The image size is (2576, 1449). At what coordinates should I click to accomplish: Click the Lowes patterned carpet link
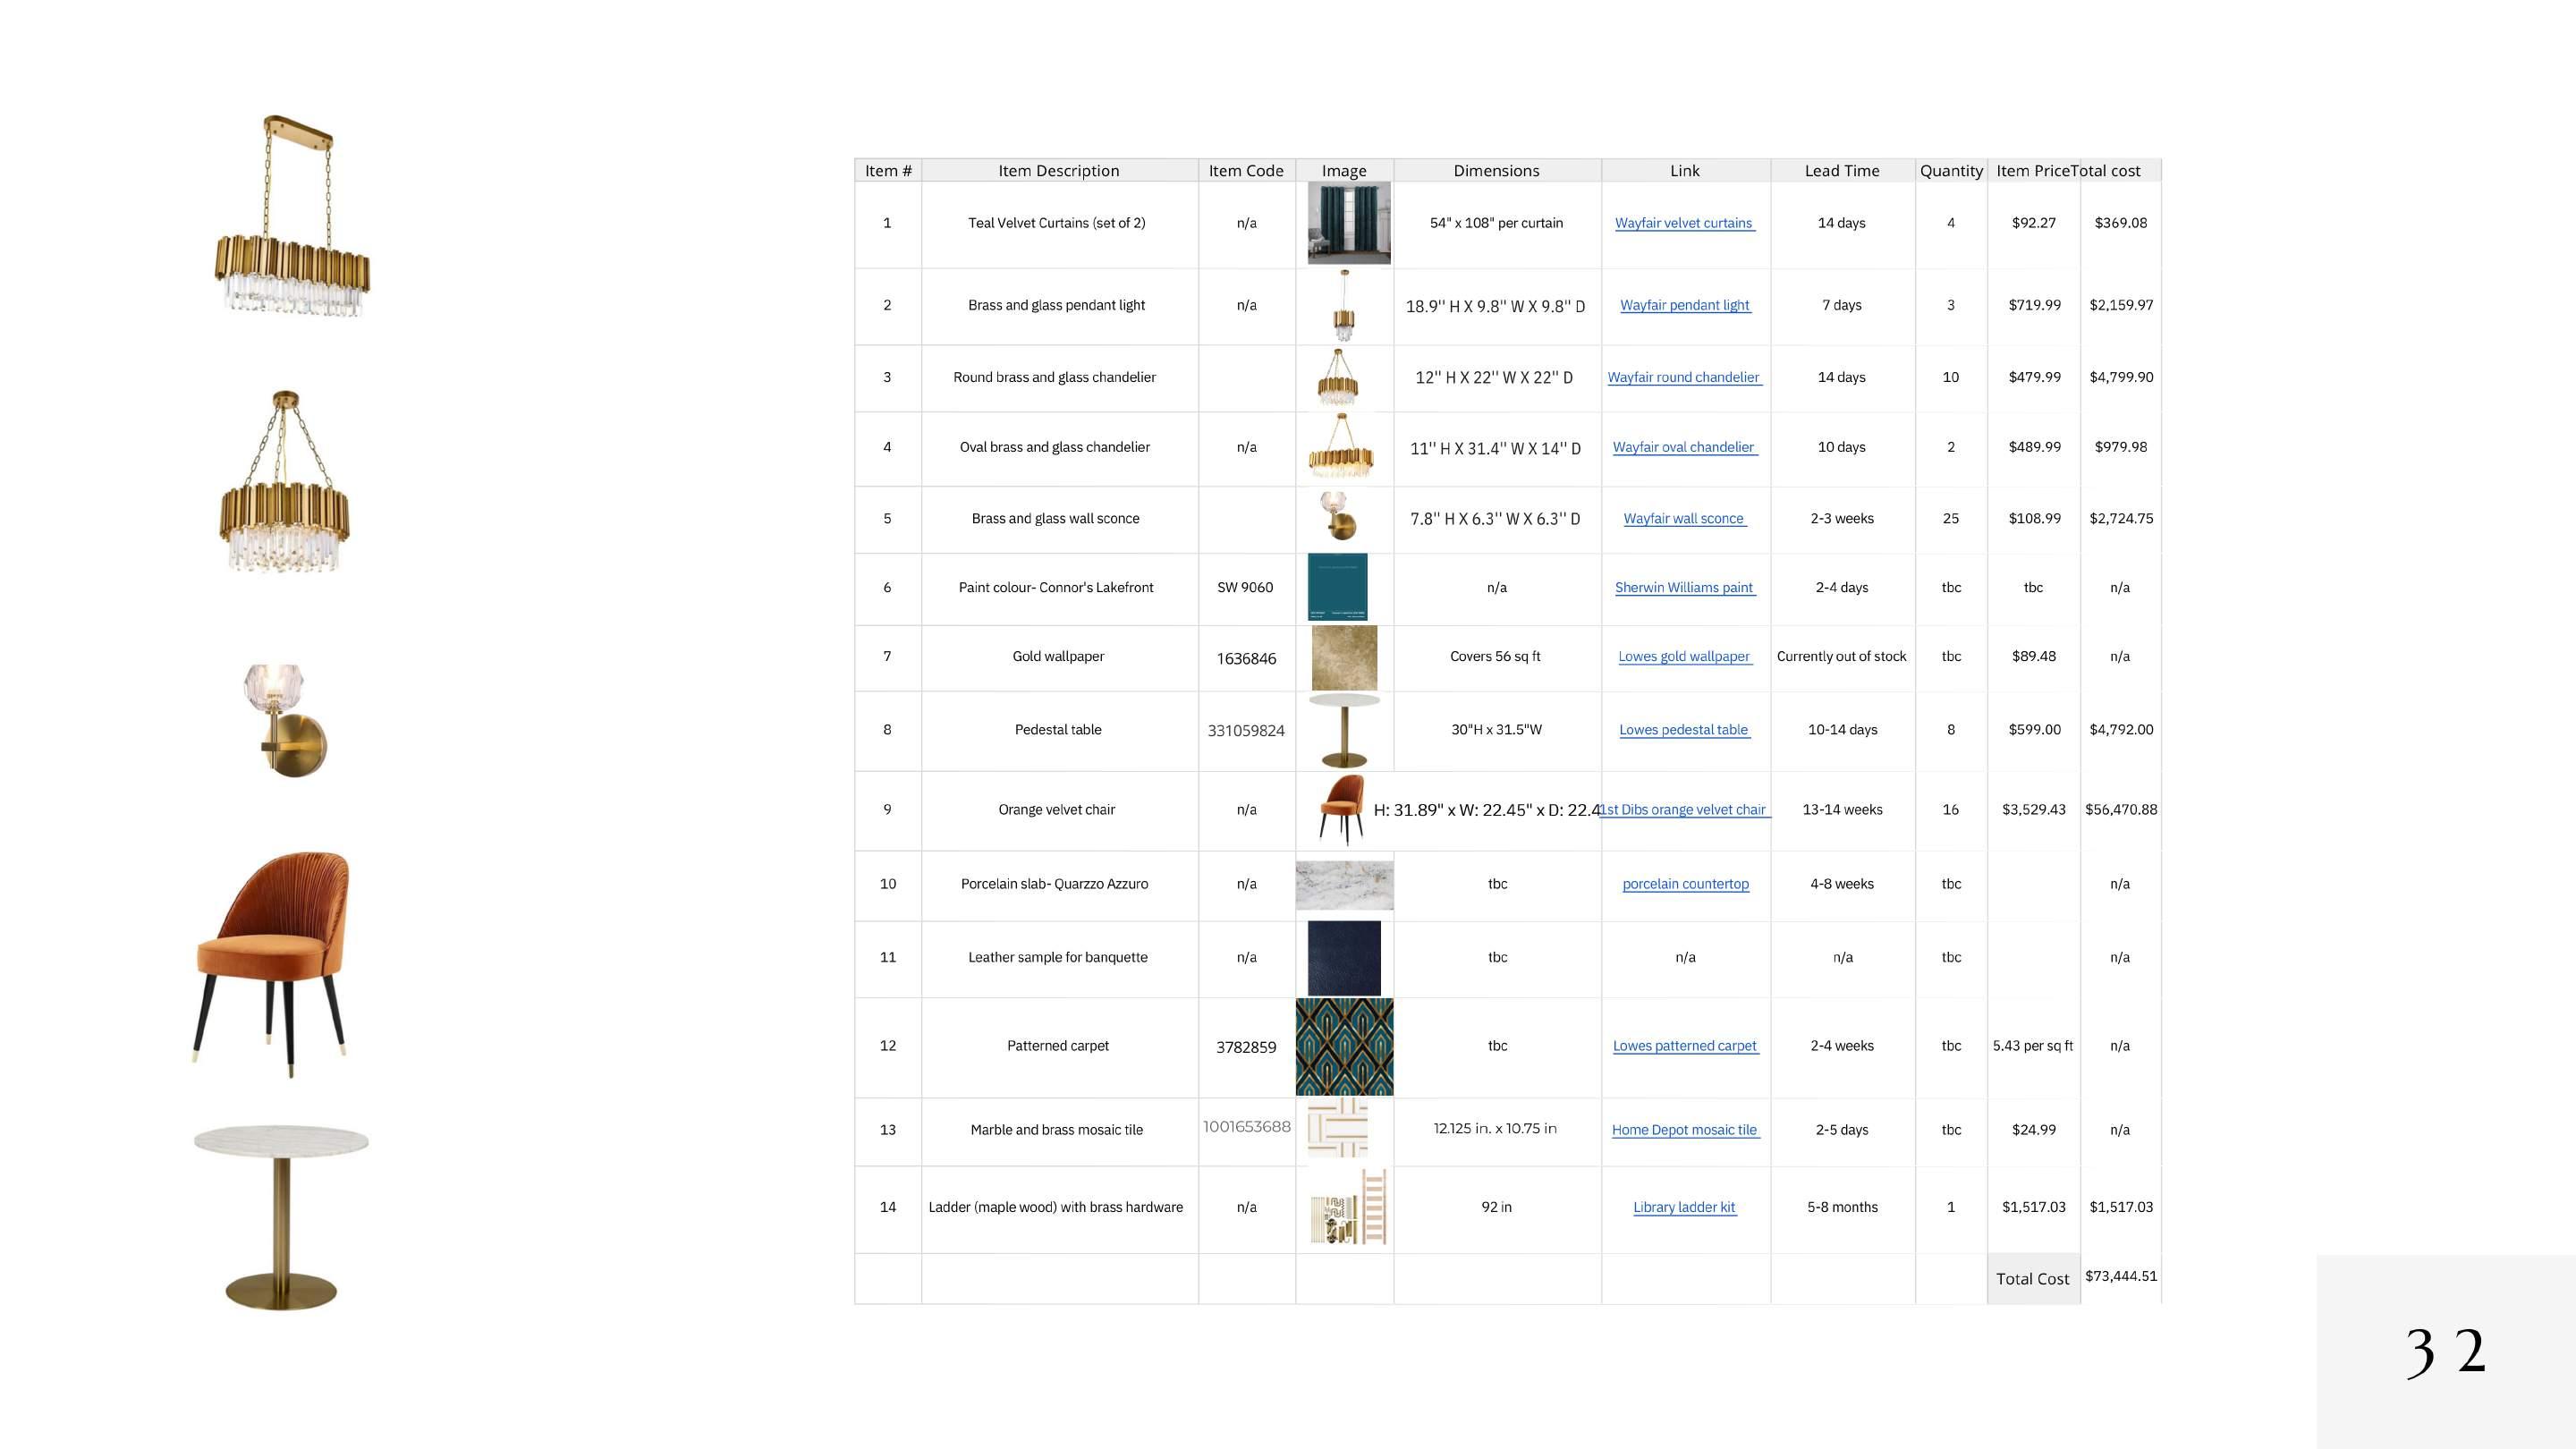[1684, 1045]
